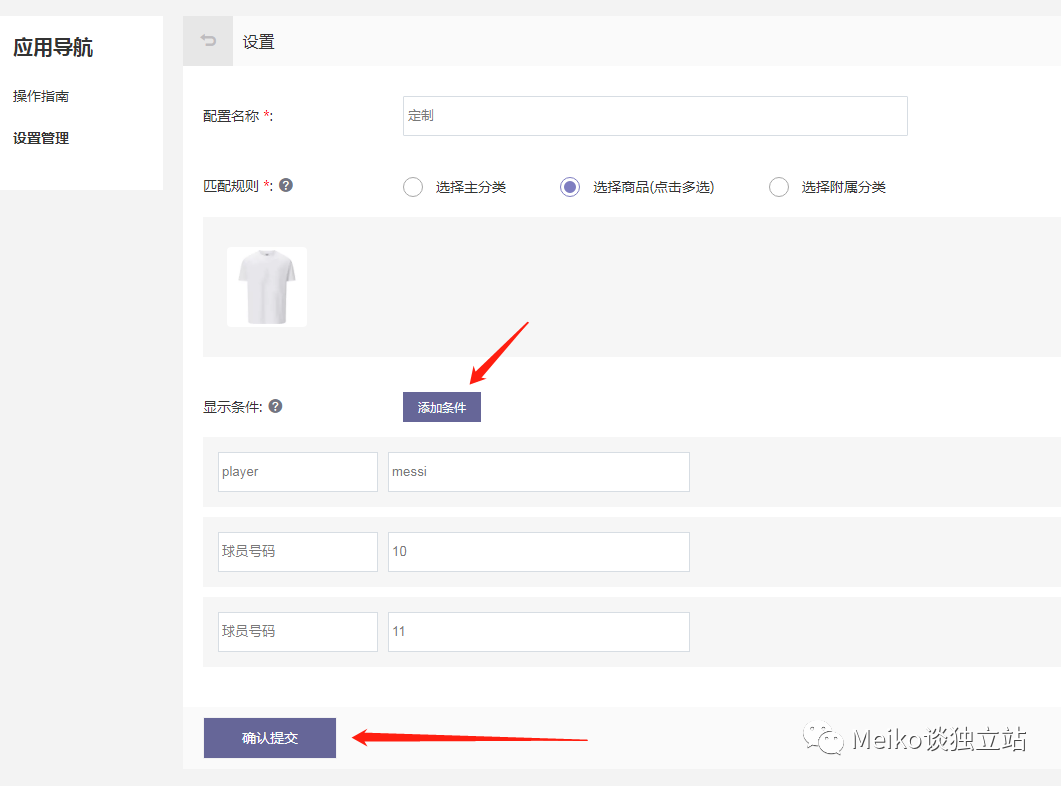Select the 选择附属分类 radio option
This screenshot has height=786, width=1061.
click(779, 186)
